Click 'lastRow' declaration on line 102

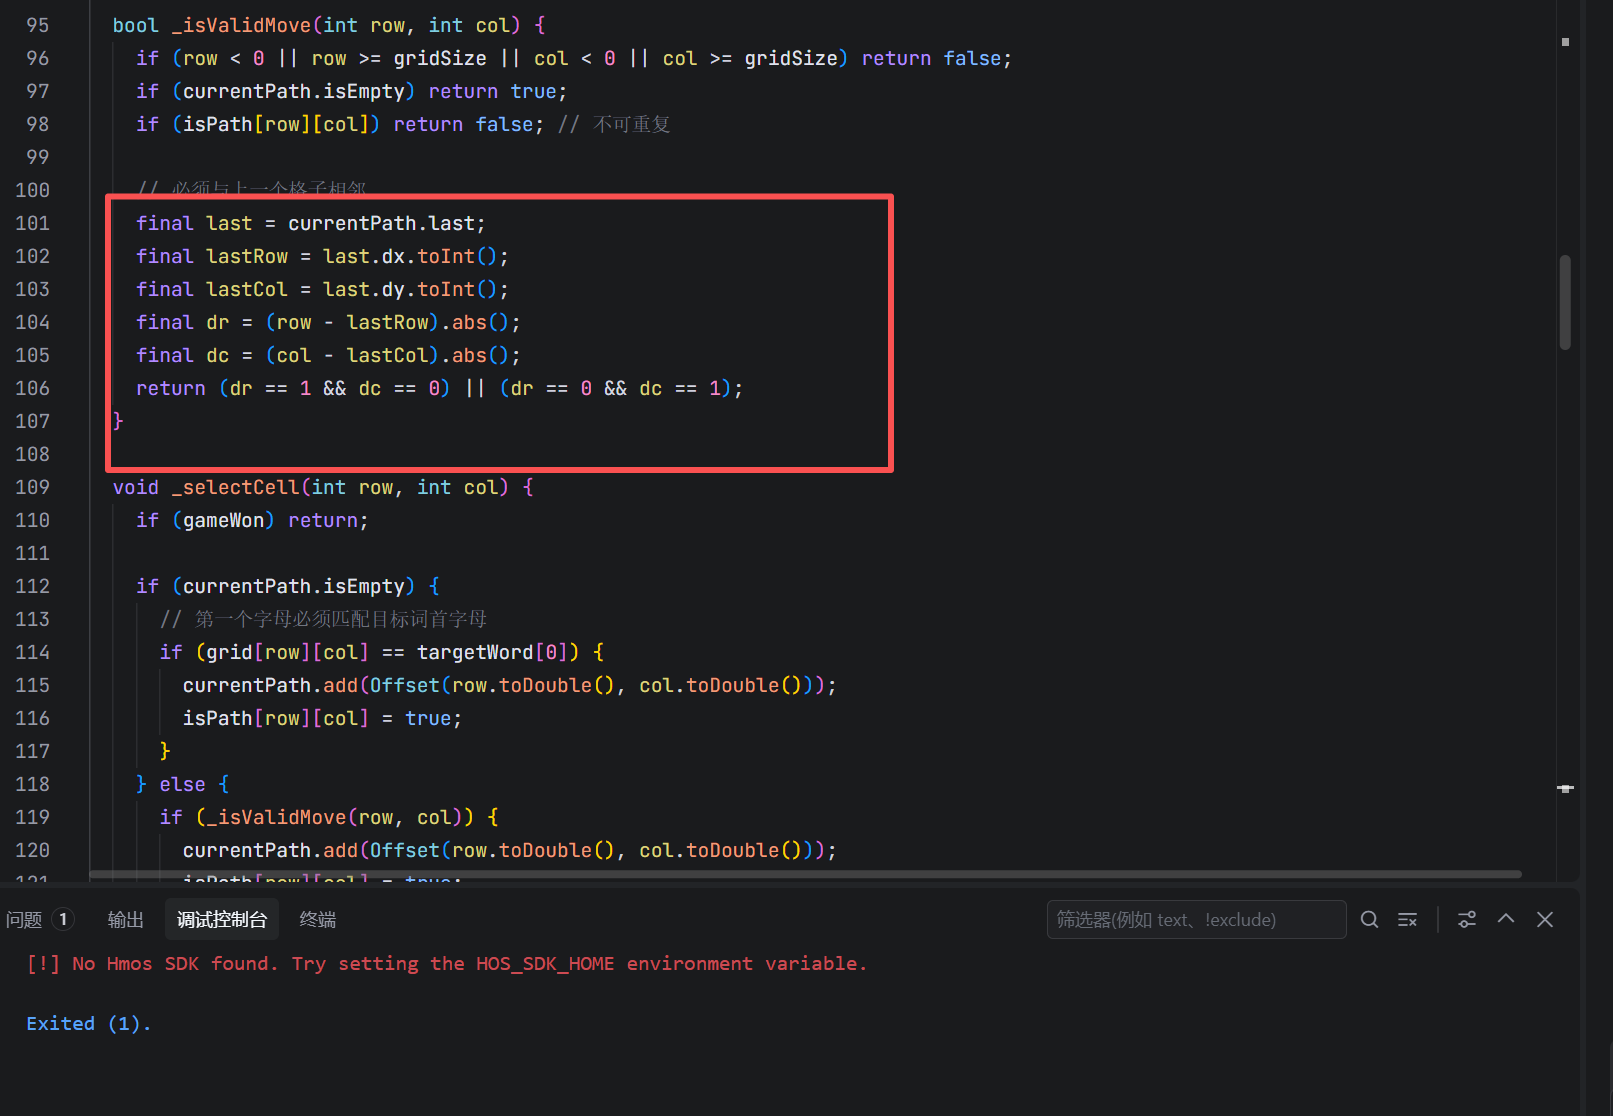click(247, 256)
